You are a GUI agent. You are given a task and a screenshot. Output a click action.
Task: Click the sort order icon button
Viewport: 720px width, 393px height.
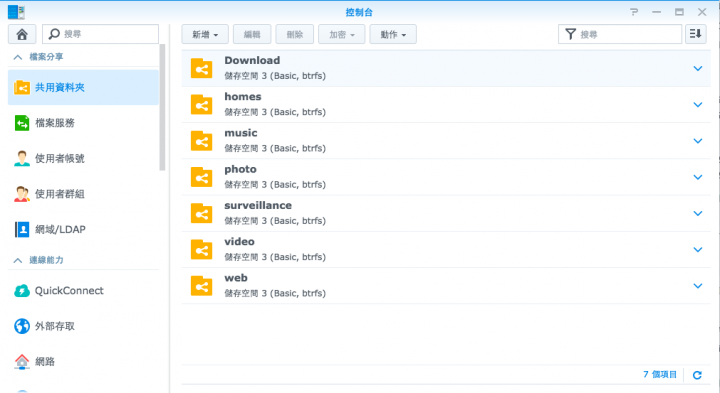click(x=696, y=34)
